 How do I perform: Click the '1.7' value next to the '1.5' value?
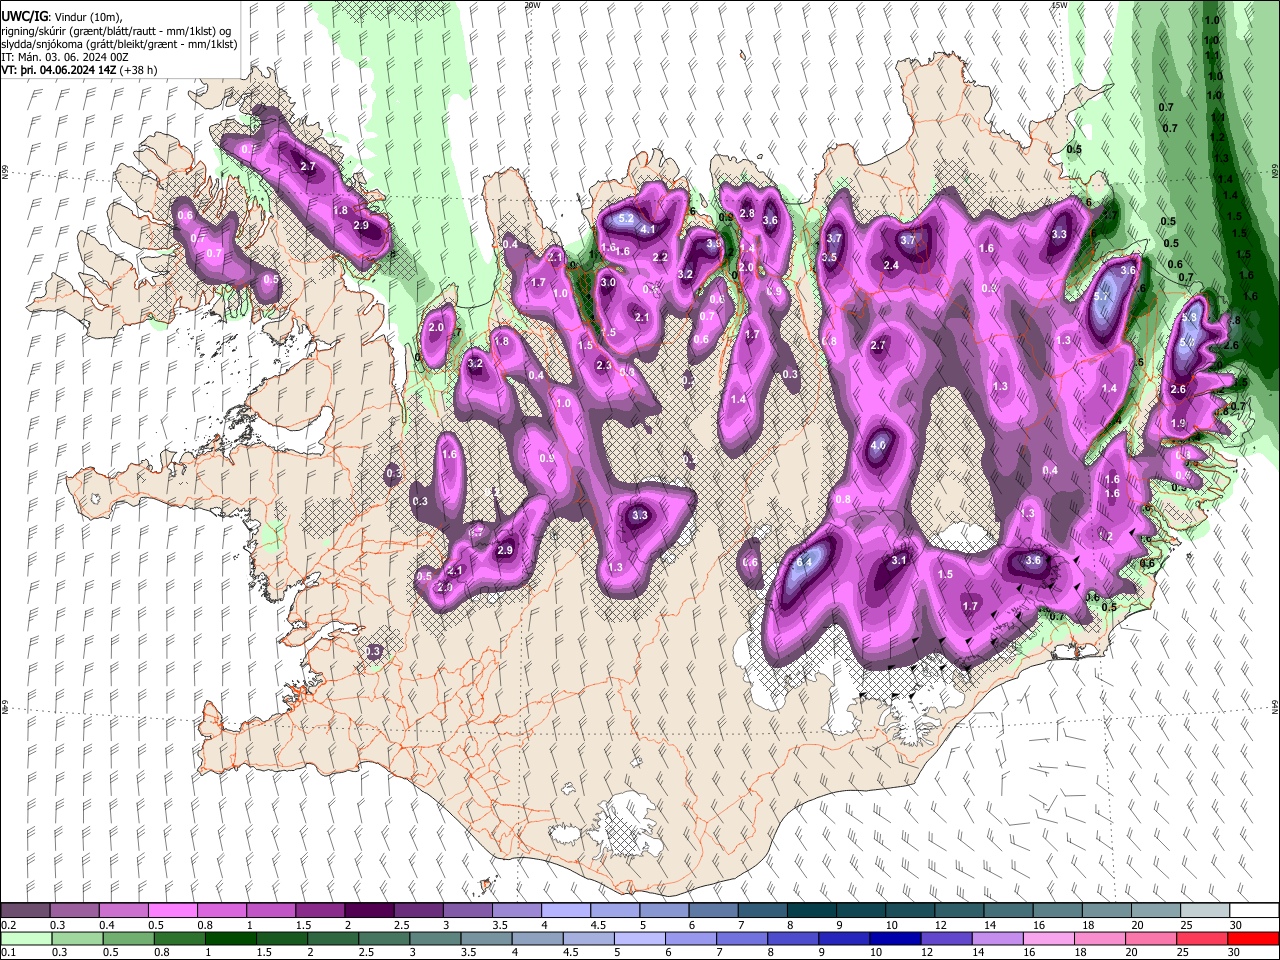[x=970, y=606]
